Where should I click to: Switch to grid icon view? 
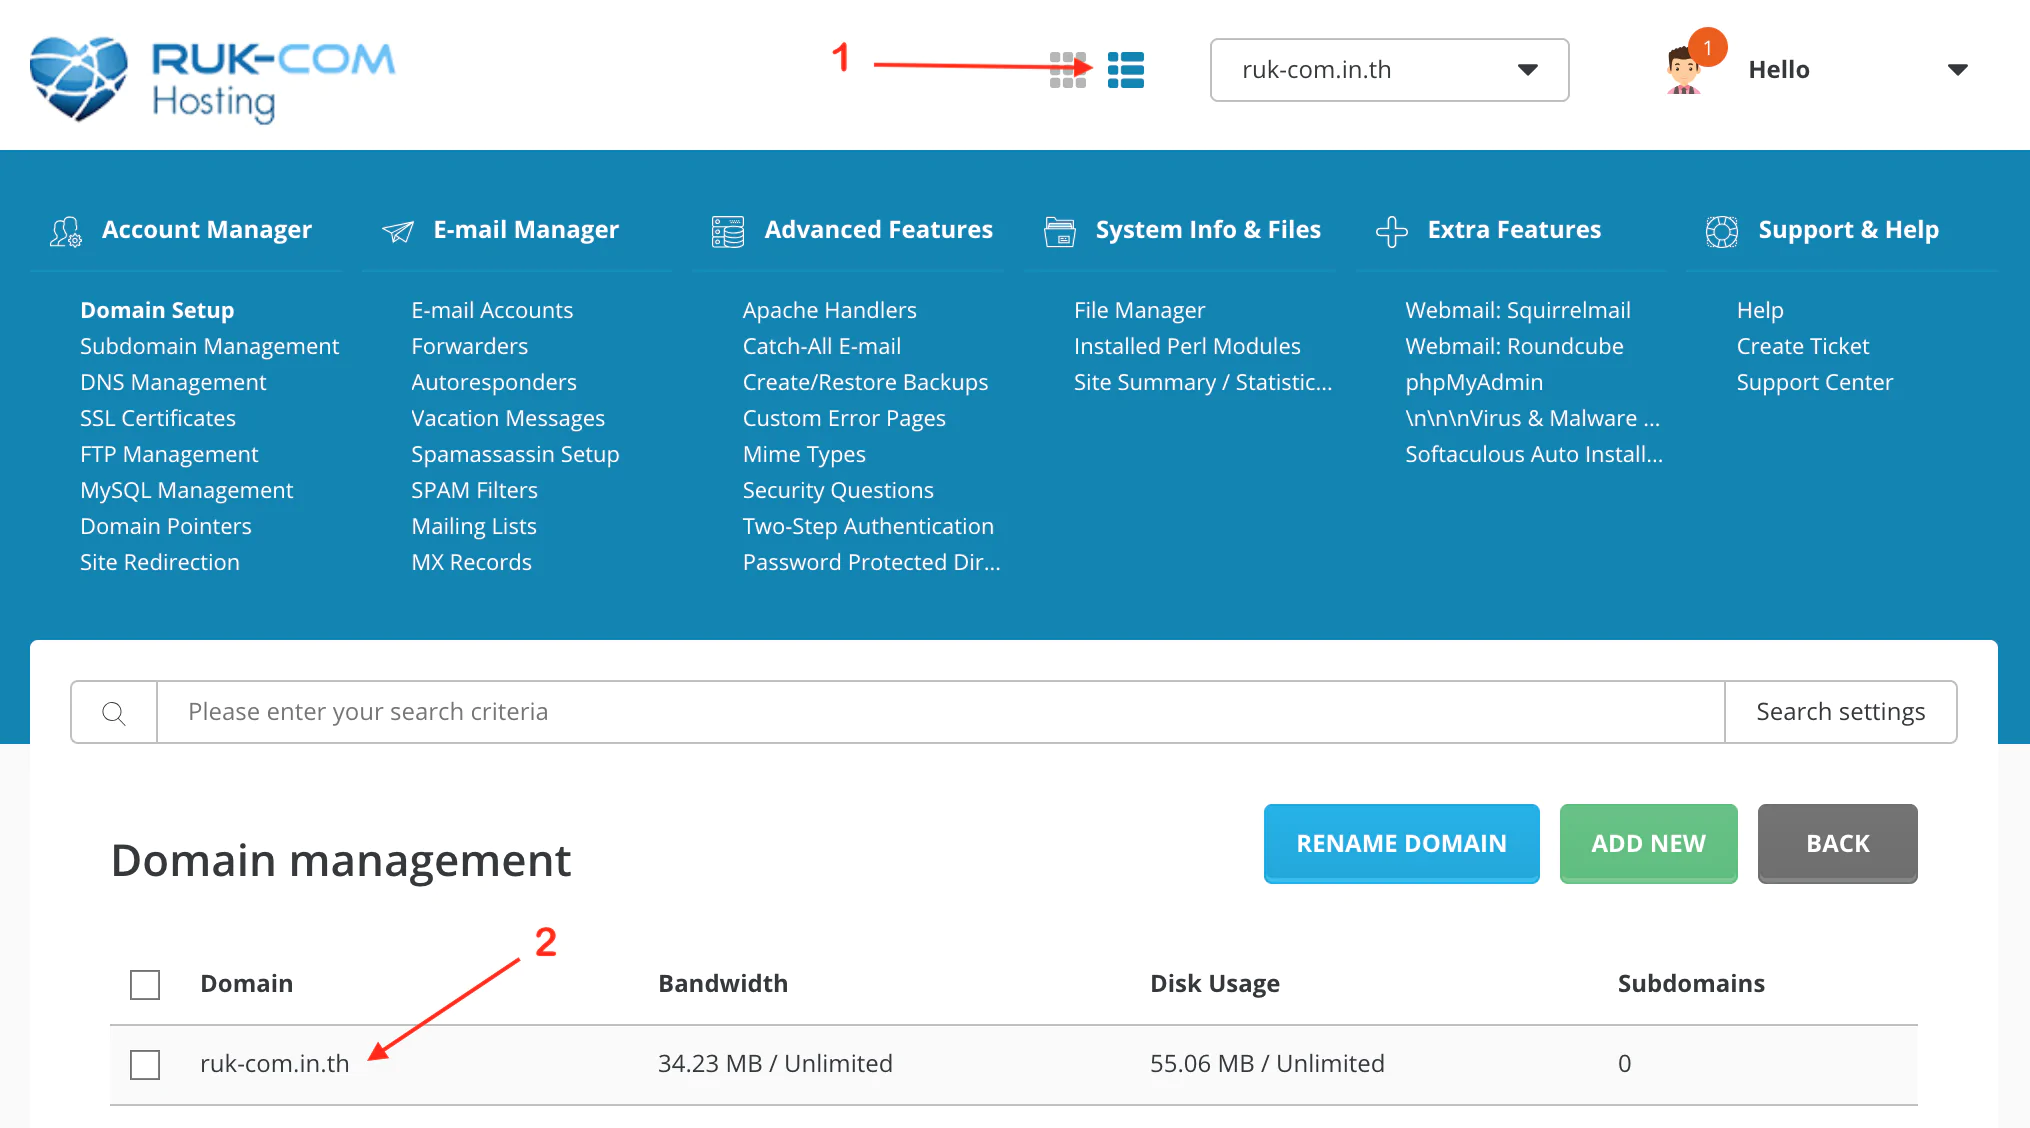[x=1067, y=70]
